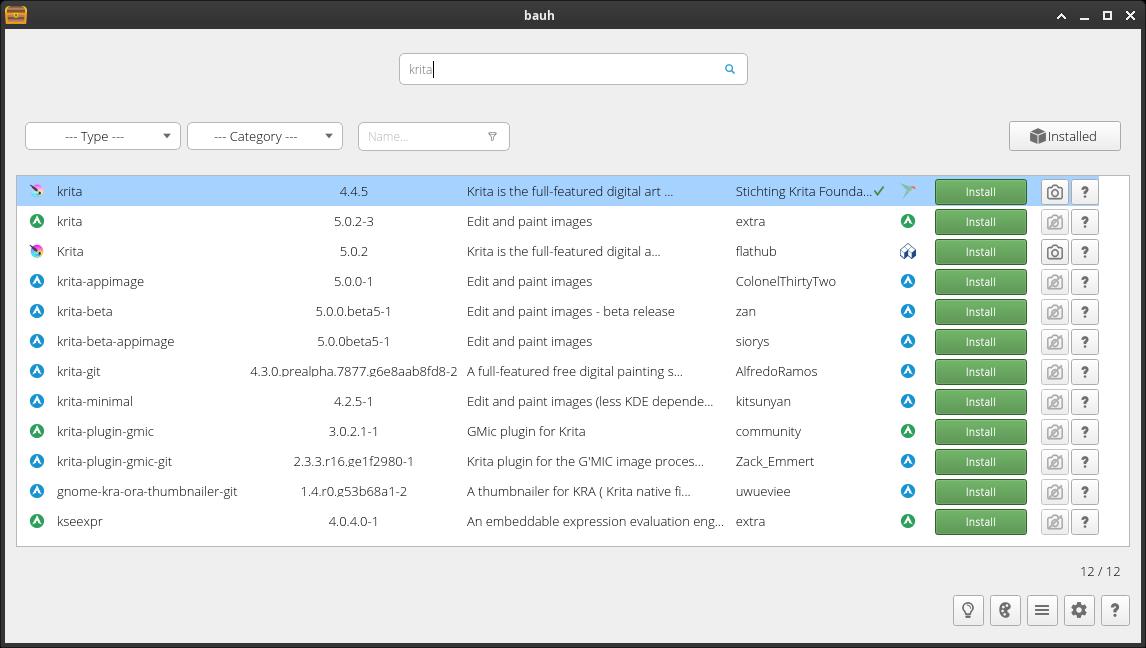Open the About question-mark button at the bottom
This screenshot has height=648, width=1146.
point(1115,610)
